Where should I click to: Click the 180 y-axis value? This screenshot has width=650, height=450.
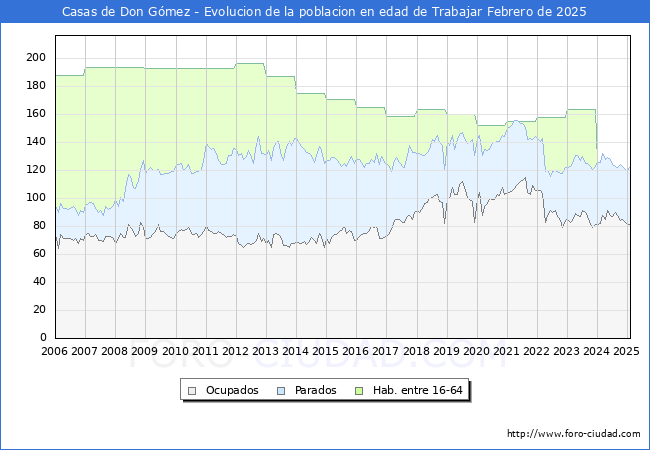(36, 86)
